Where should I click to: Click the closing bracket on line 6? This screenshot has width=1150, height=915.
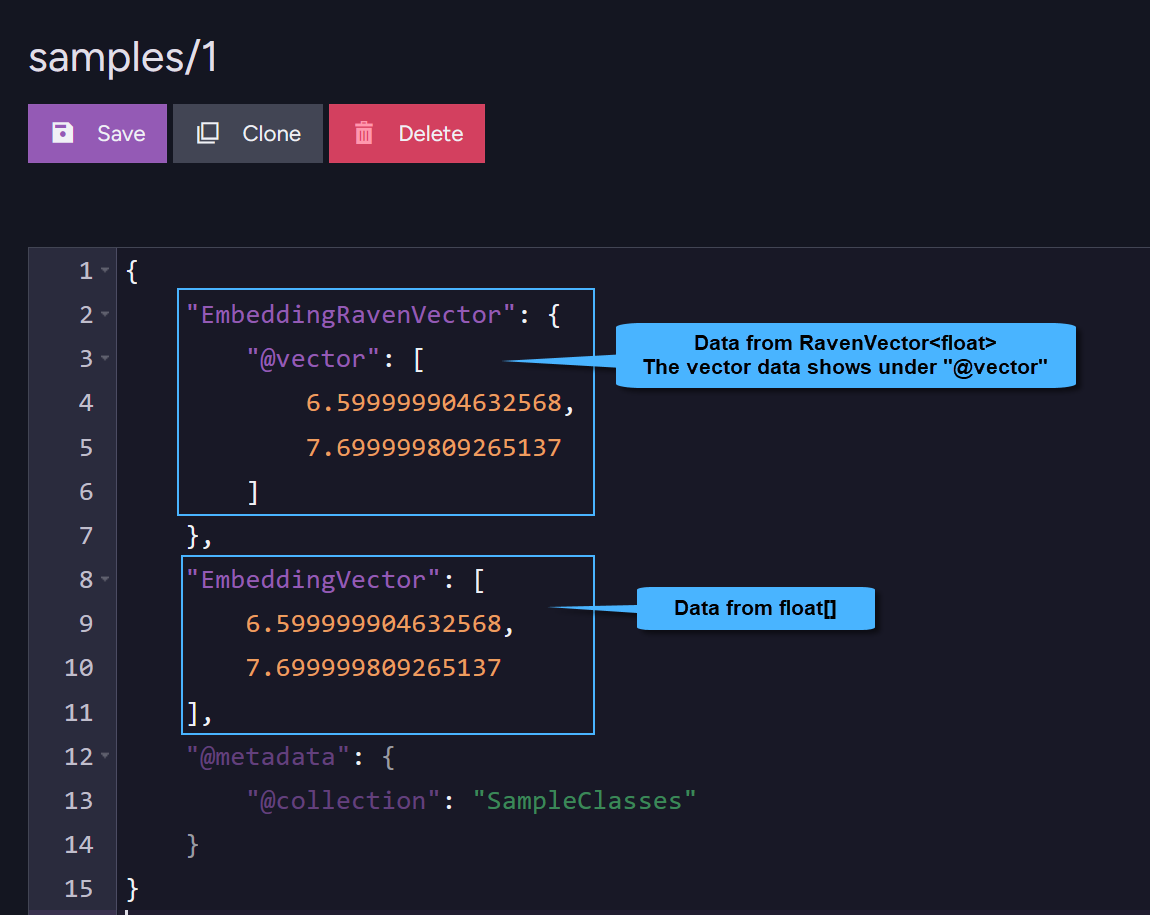pyautogui.click(x=253, y=492)
